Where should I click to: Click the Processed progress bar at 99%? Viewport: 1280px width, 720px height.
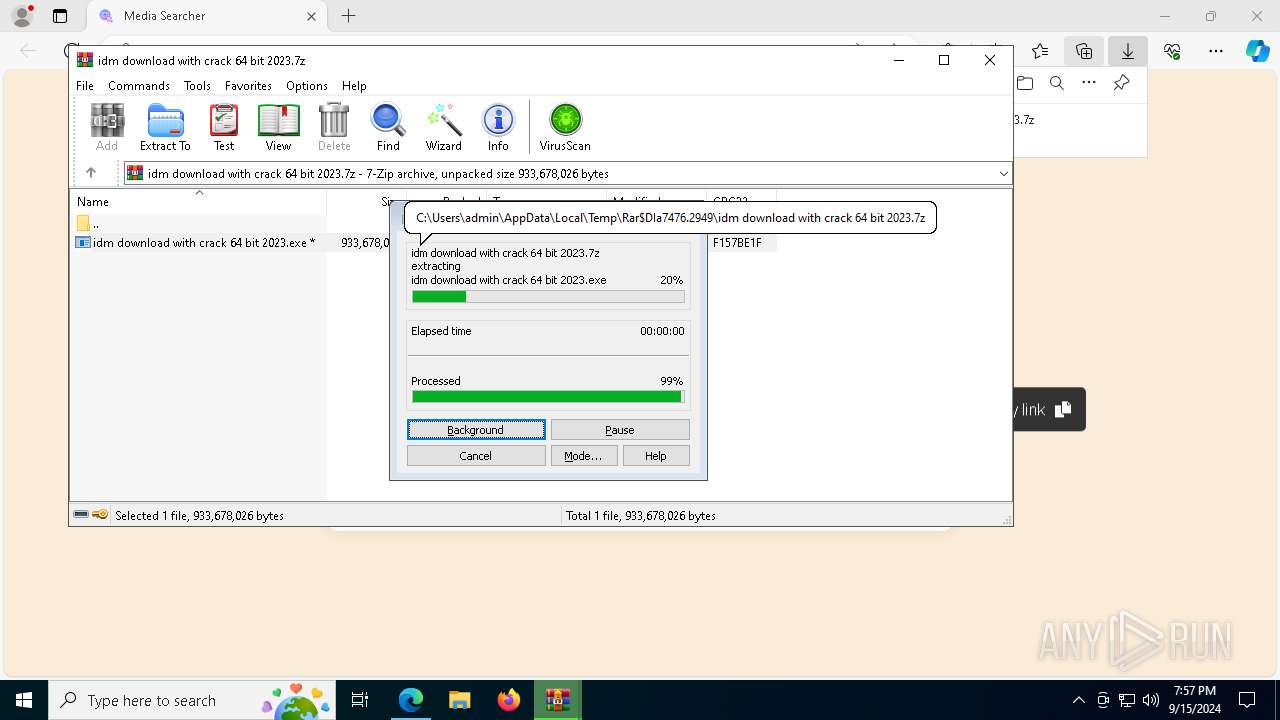click(x=548, y=397)
